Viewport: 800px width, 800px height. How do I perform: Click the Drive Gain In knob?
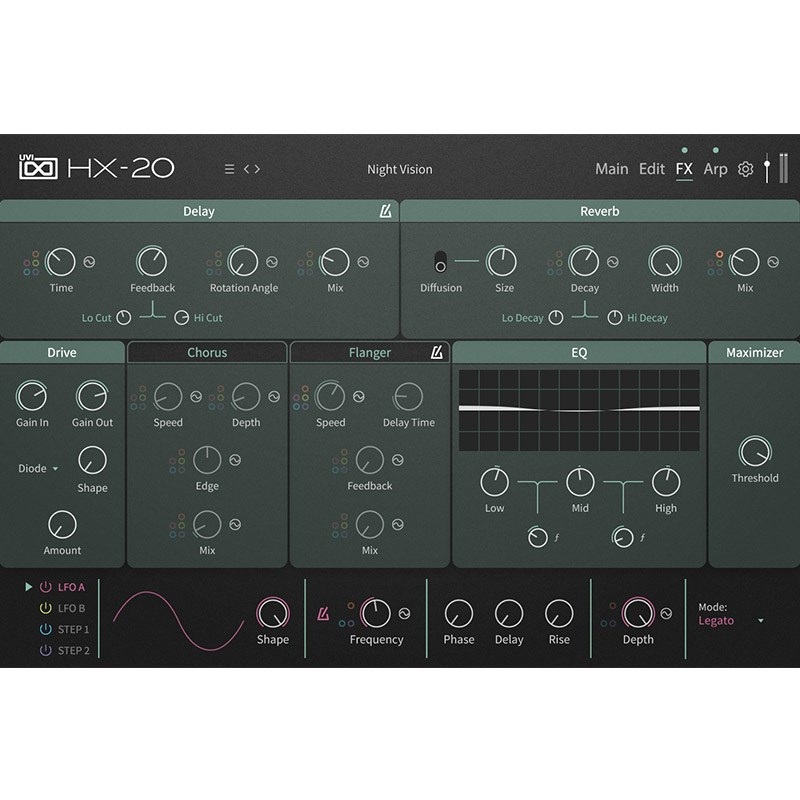(x=32, y=396)
